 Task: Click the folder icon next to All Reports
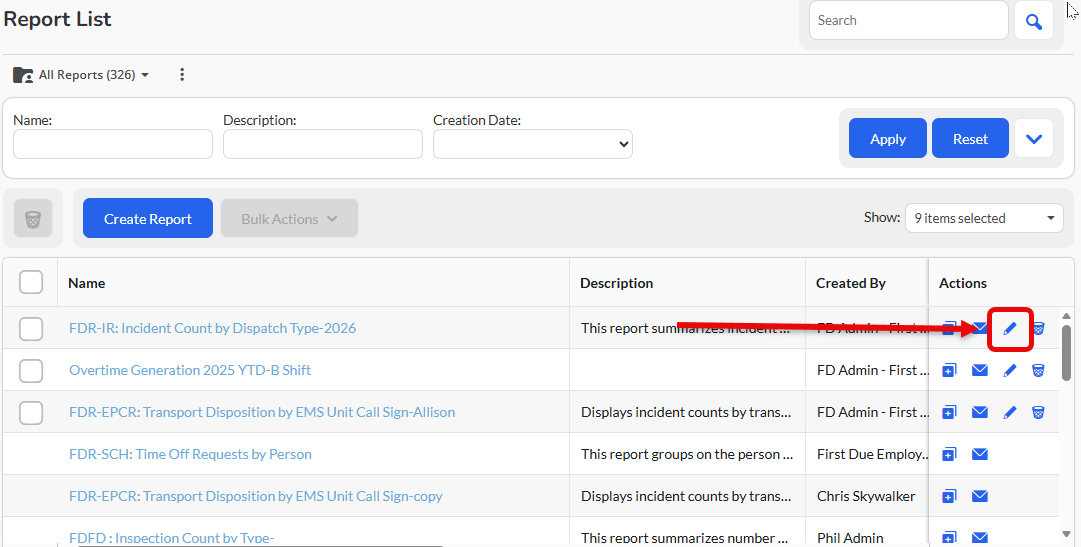tap(23, 74)
